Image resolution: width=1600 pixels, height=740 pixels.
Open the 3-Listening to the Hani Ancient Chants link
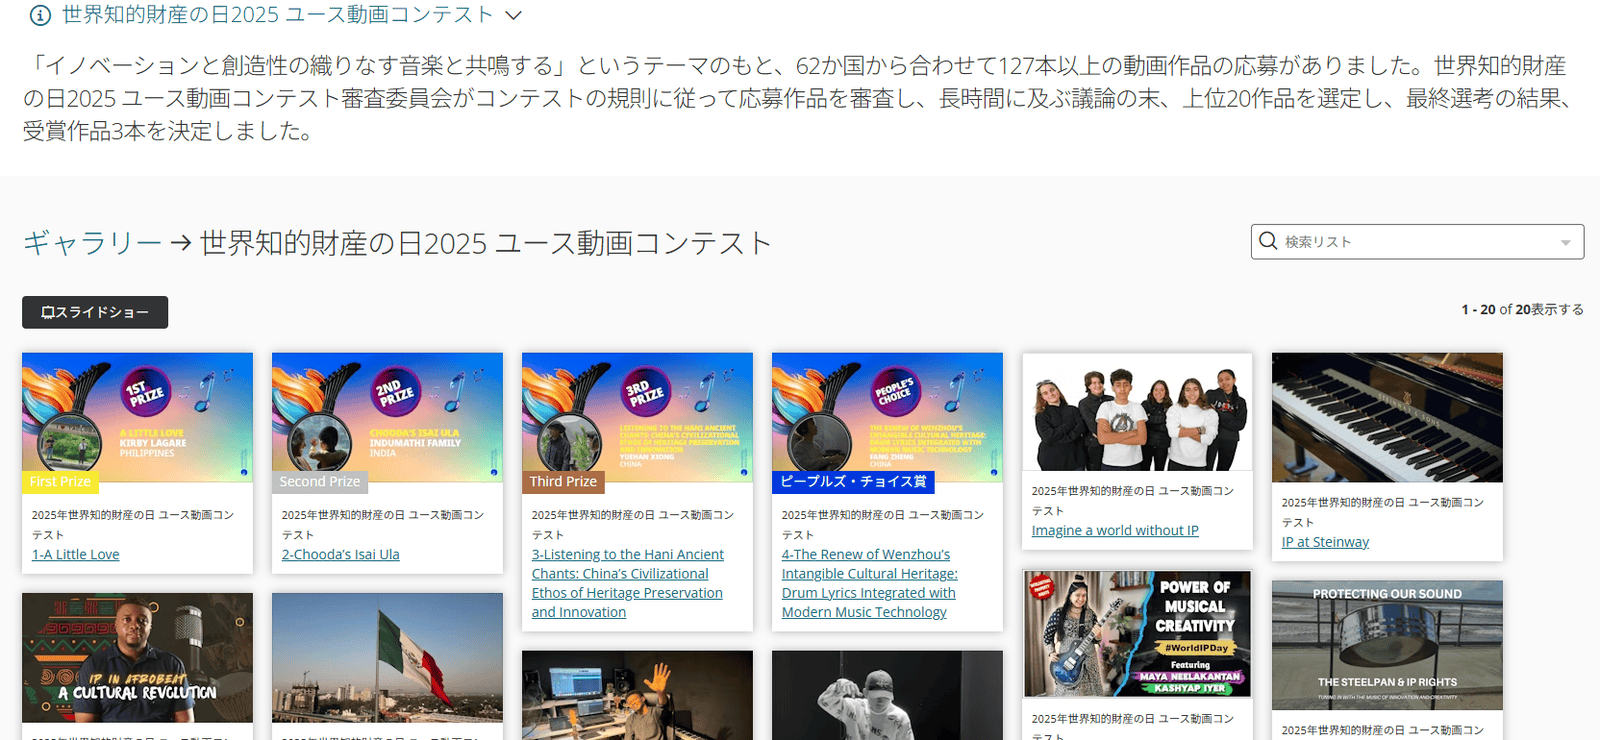point(628,583)
